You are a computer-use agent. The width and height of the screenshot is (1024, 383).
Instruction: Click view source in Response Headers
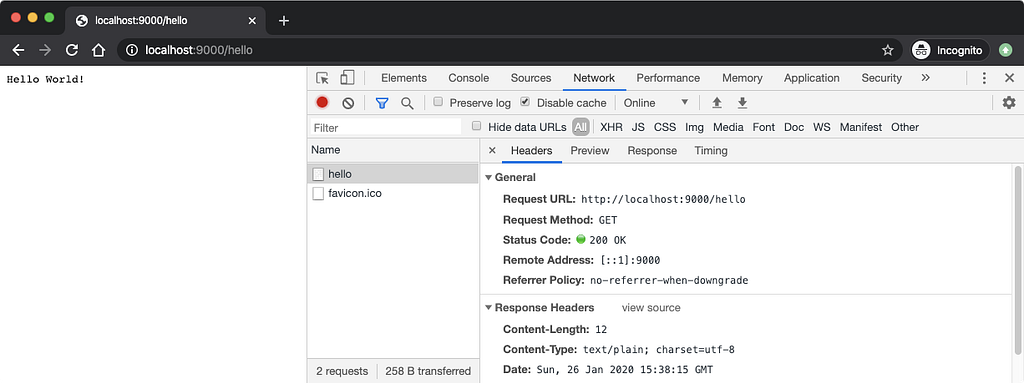(650, 308)
